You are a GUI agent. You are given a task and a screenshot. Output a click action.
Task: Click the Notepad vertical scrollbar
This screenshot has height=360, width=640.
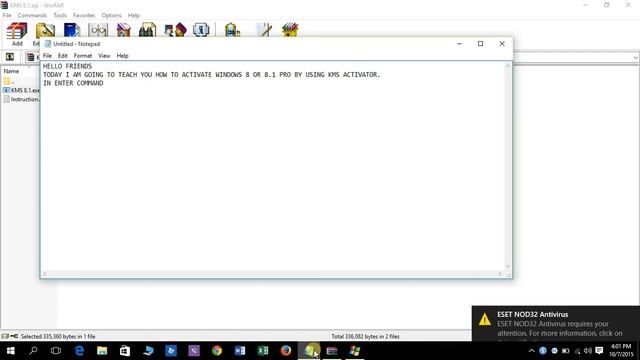(508, 165)
